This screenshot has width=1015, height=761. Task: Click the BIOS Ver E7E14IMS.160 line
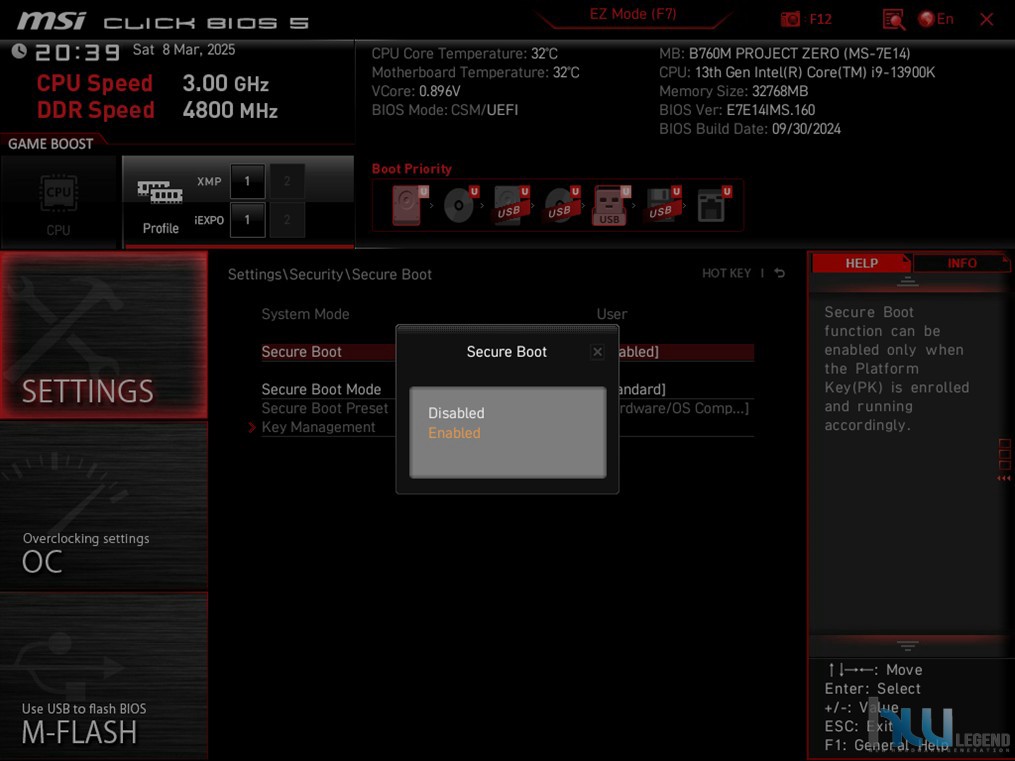pyautogui.click(x=737, y=110)
